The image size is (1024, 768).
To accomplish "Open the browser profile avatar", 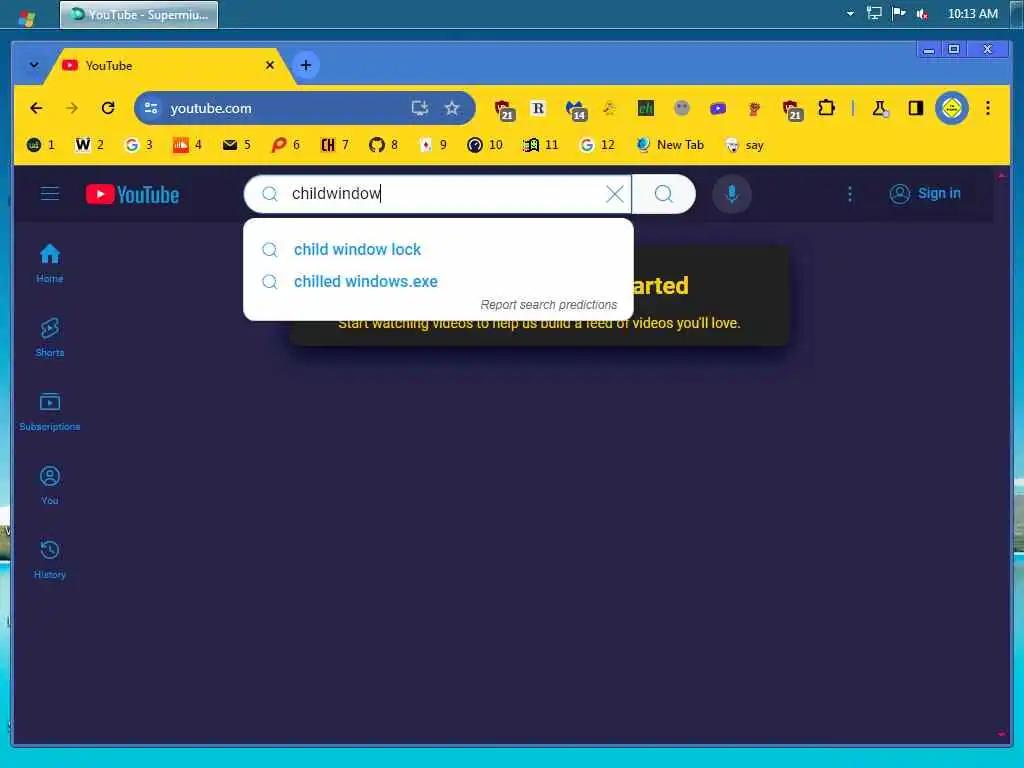I will (952, 108).
